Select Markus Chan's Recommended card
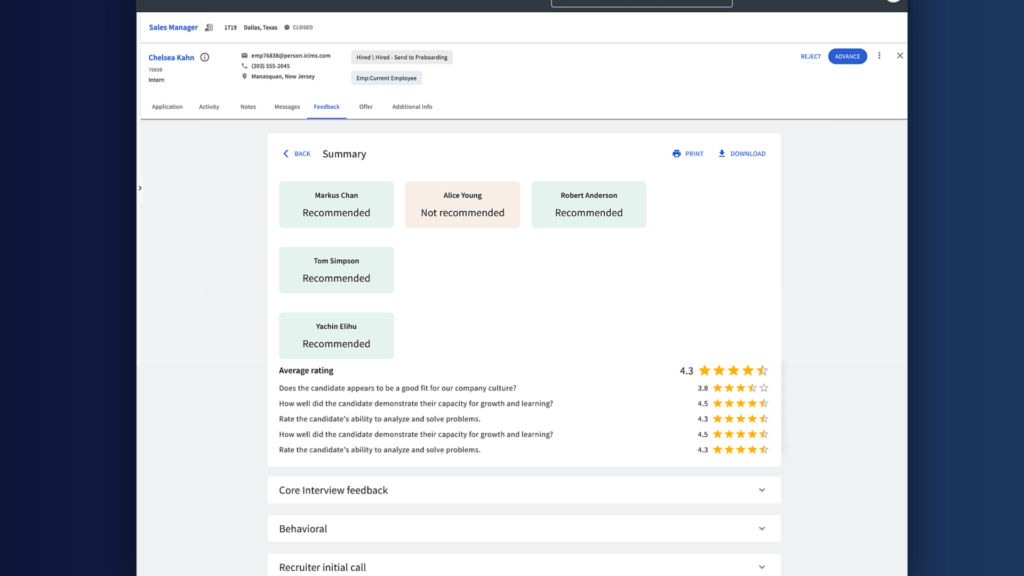Viewport: 1024px width, 576px height. pos(336,204)
